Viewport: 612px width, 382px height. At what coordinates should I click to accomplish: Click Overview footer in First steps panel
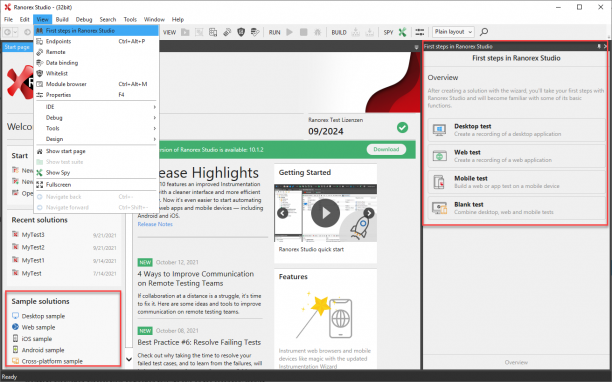[x=516, y=362]
